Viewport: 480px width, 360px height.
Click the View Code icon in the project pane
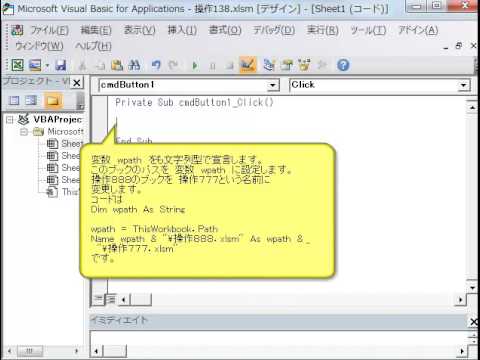point(14,100)
